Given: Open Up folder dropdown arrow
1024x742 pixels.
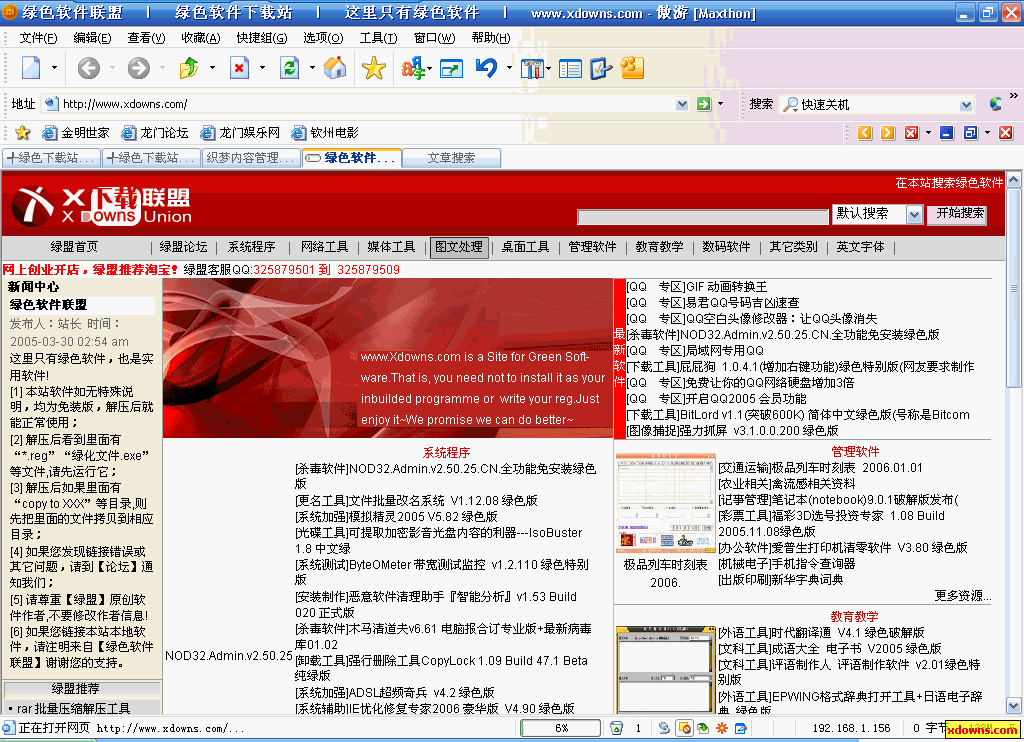Looking at the screenshot, I should (x=212, y=67).
